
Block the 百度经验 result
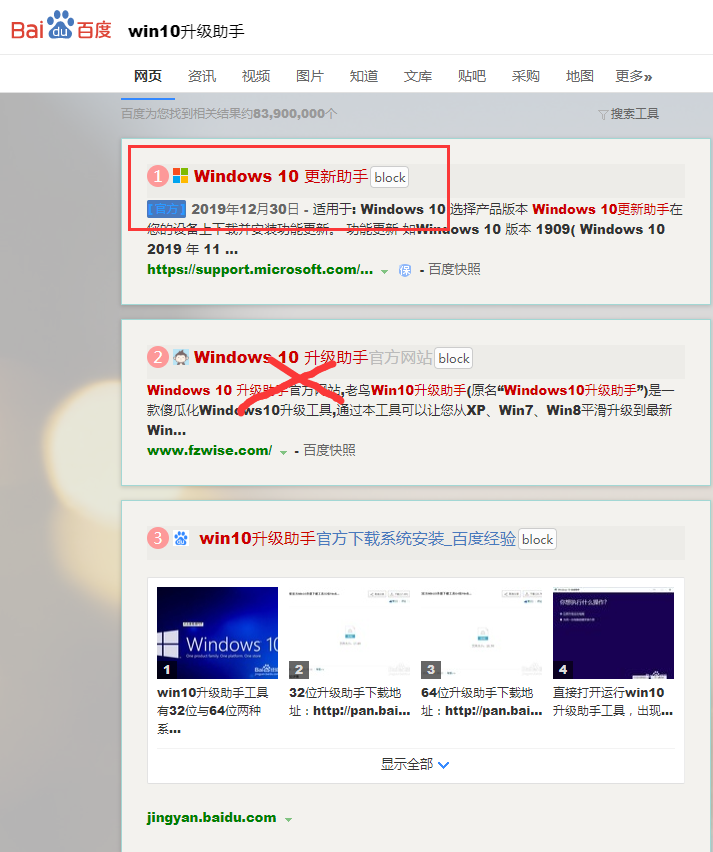537,539
